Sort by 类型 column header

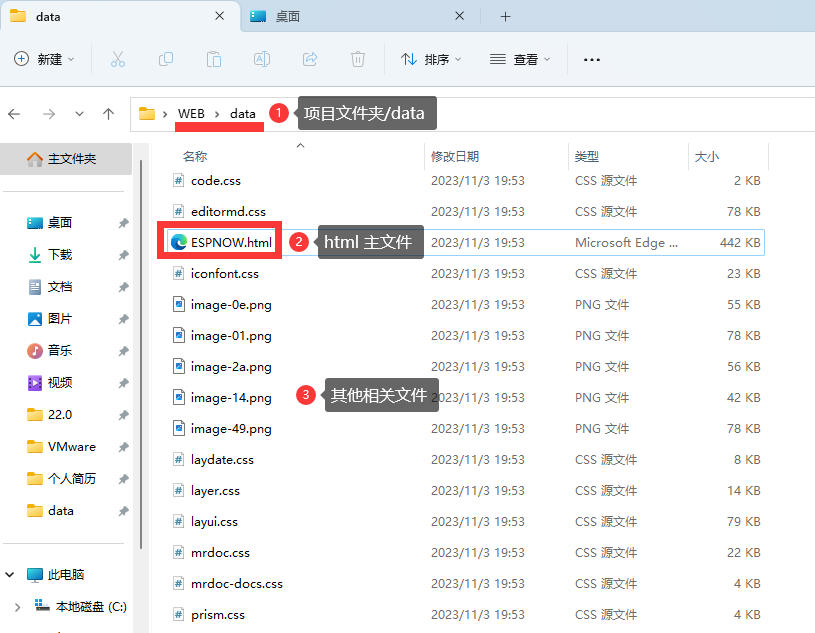[x=587, y=156]
